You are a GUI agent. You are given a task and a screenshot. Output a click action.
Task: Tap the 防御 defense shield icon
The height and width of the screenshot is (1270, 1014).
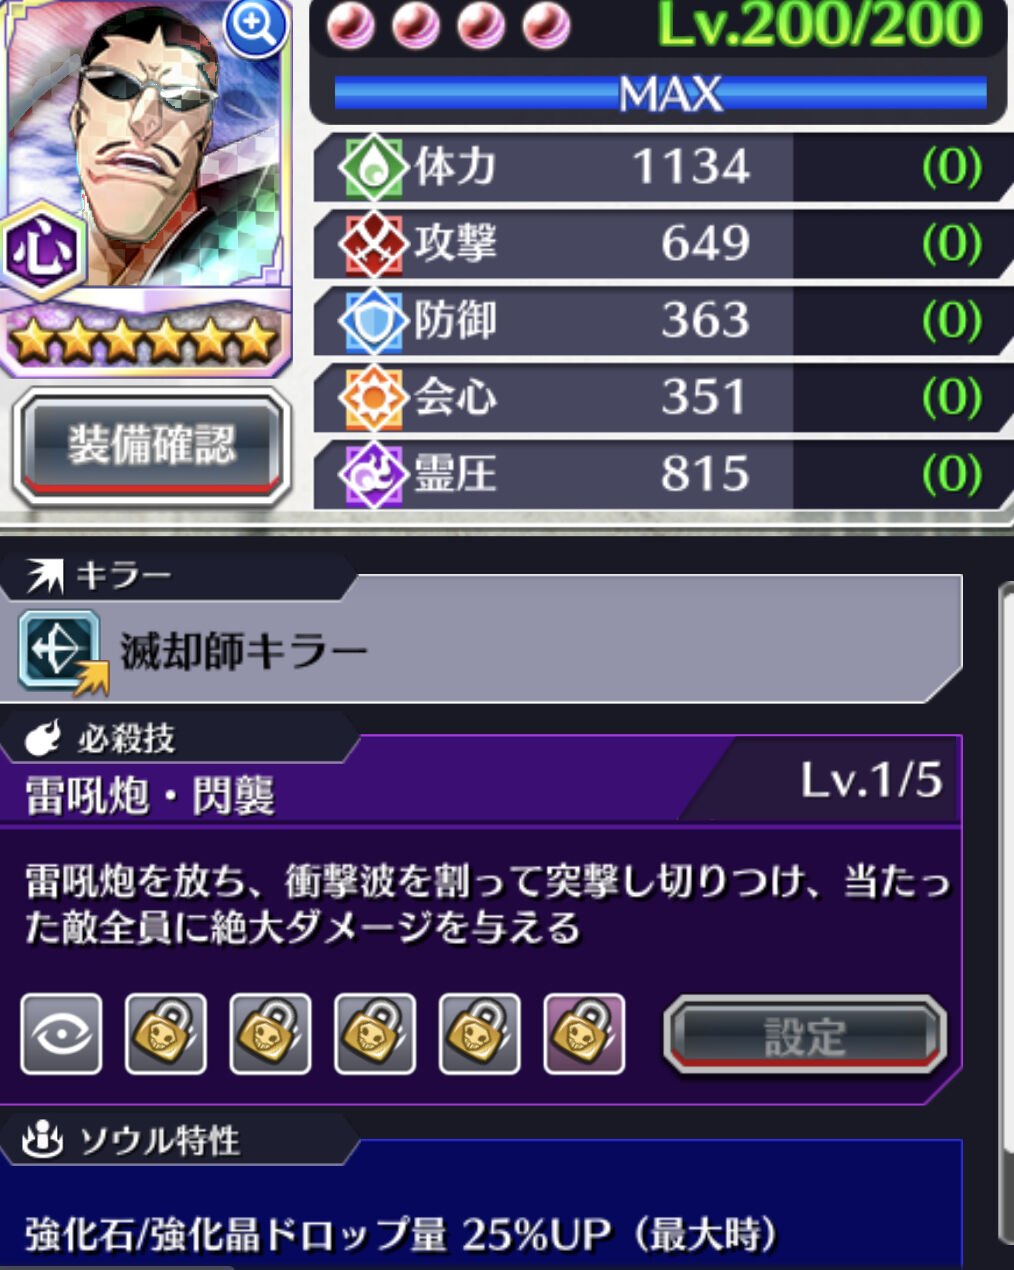[372, 320]
